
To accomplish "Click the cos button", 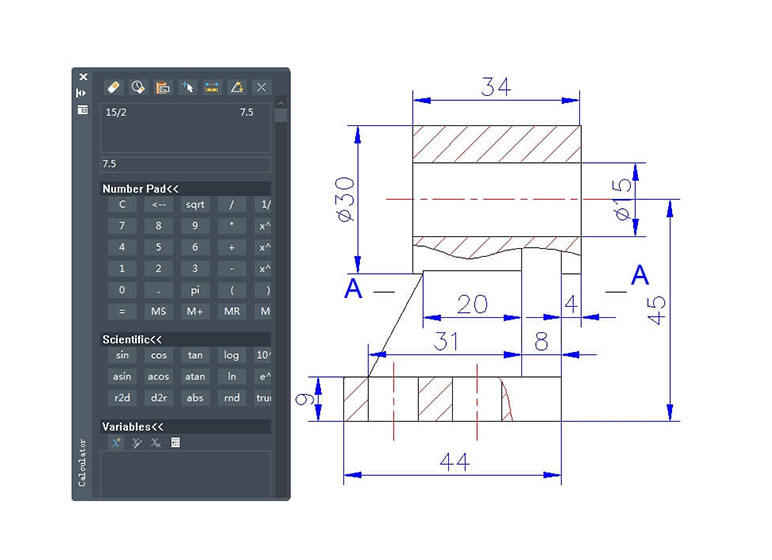I will click(x=159, y=355).
